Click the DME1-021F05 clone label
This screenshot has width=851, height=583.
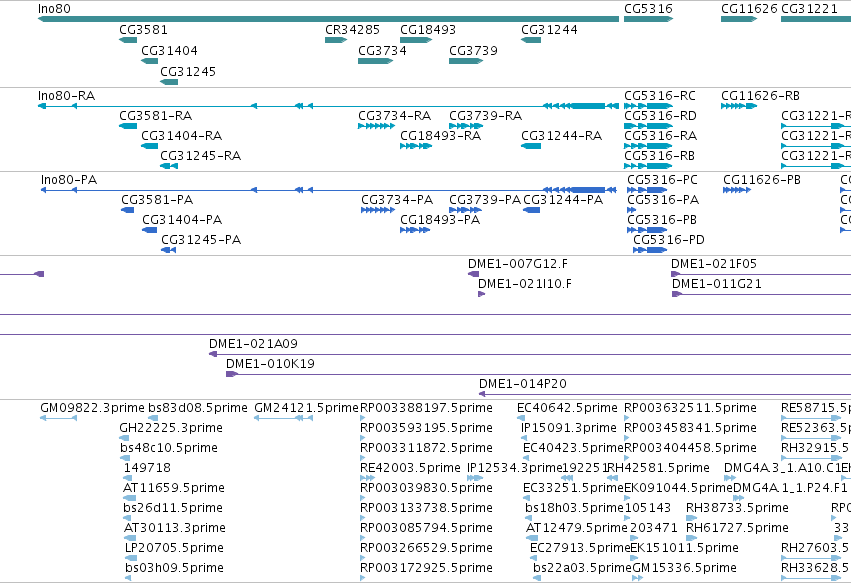click(x=714, y=264)
